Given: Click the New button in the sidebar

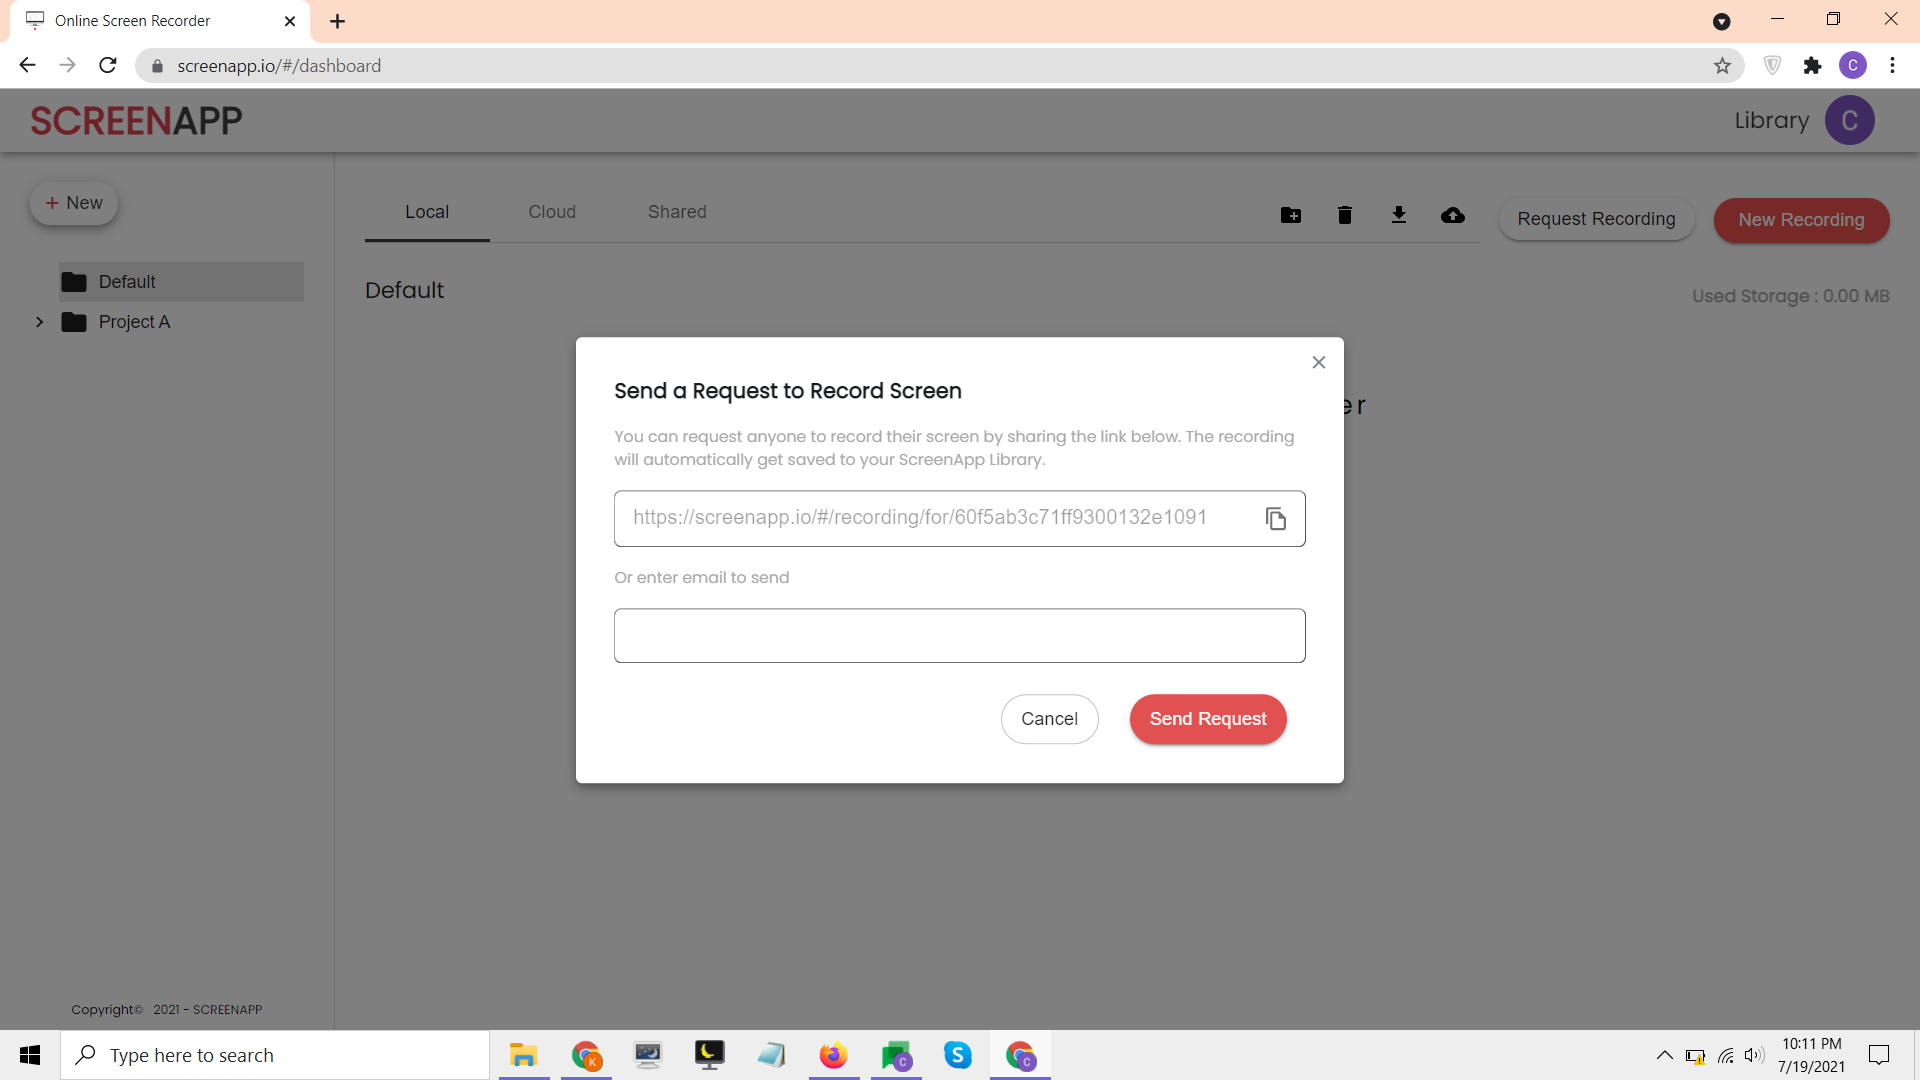Looking at the screenshot, I should coord(74,203).
